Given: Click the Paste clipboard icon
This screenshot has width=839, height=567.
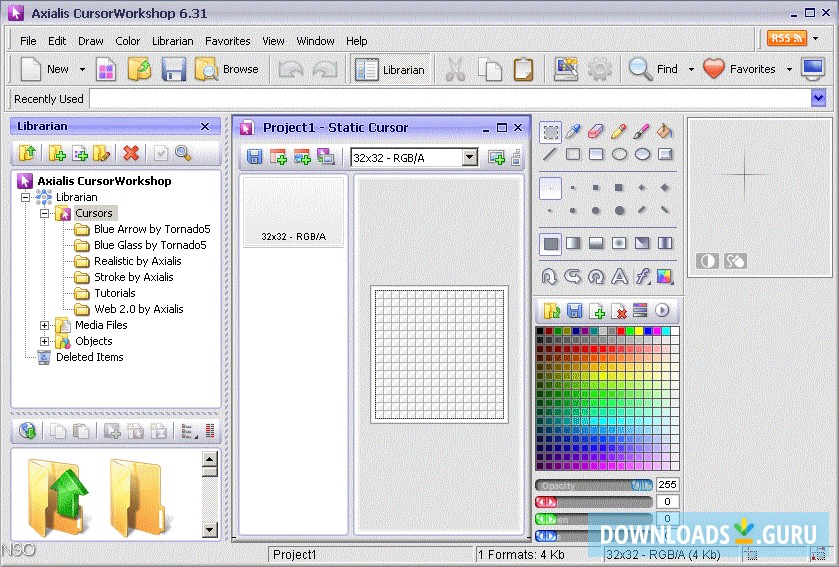Looking at the screenshot, I should point(523,70).
